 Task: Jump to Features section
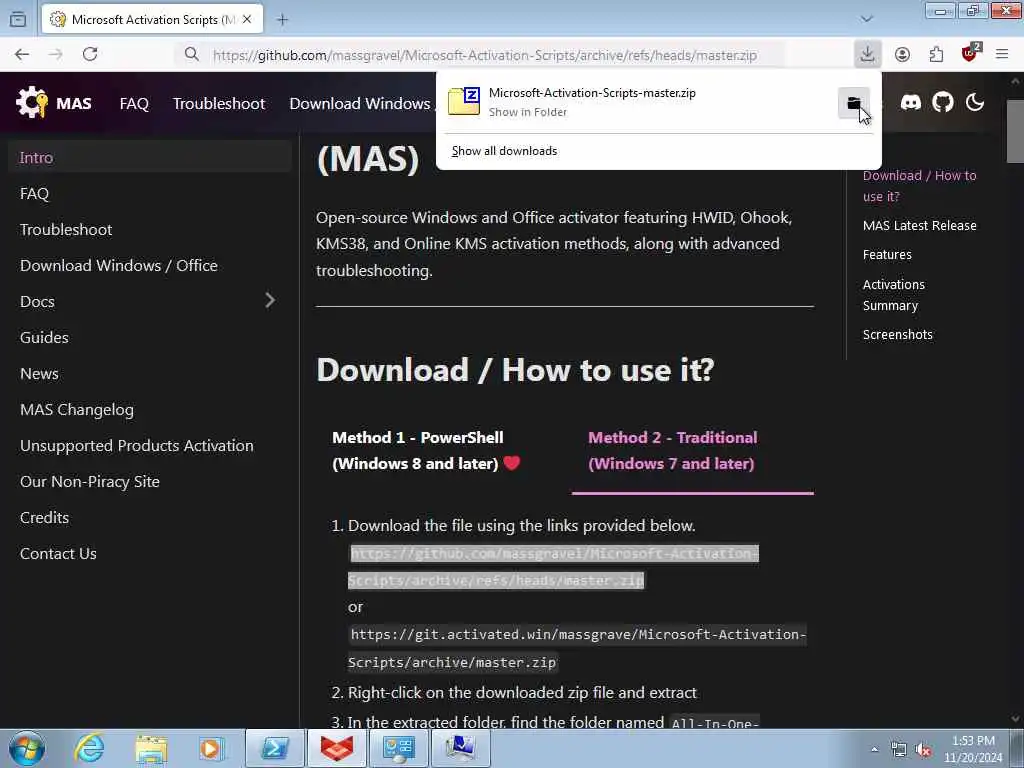[x=887, y=255]
